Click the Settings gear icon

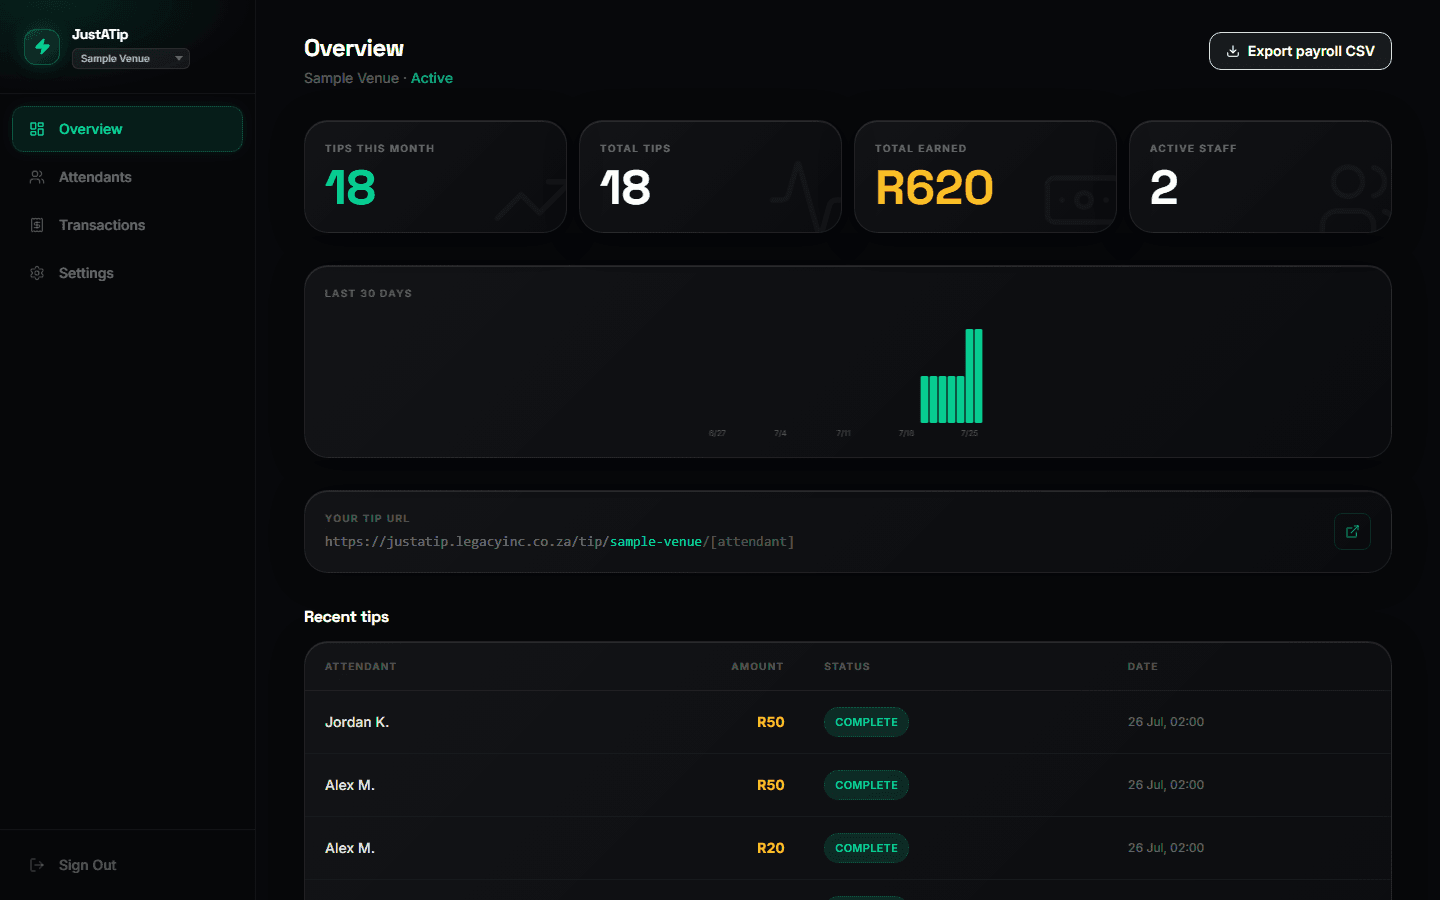point(37,273)
